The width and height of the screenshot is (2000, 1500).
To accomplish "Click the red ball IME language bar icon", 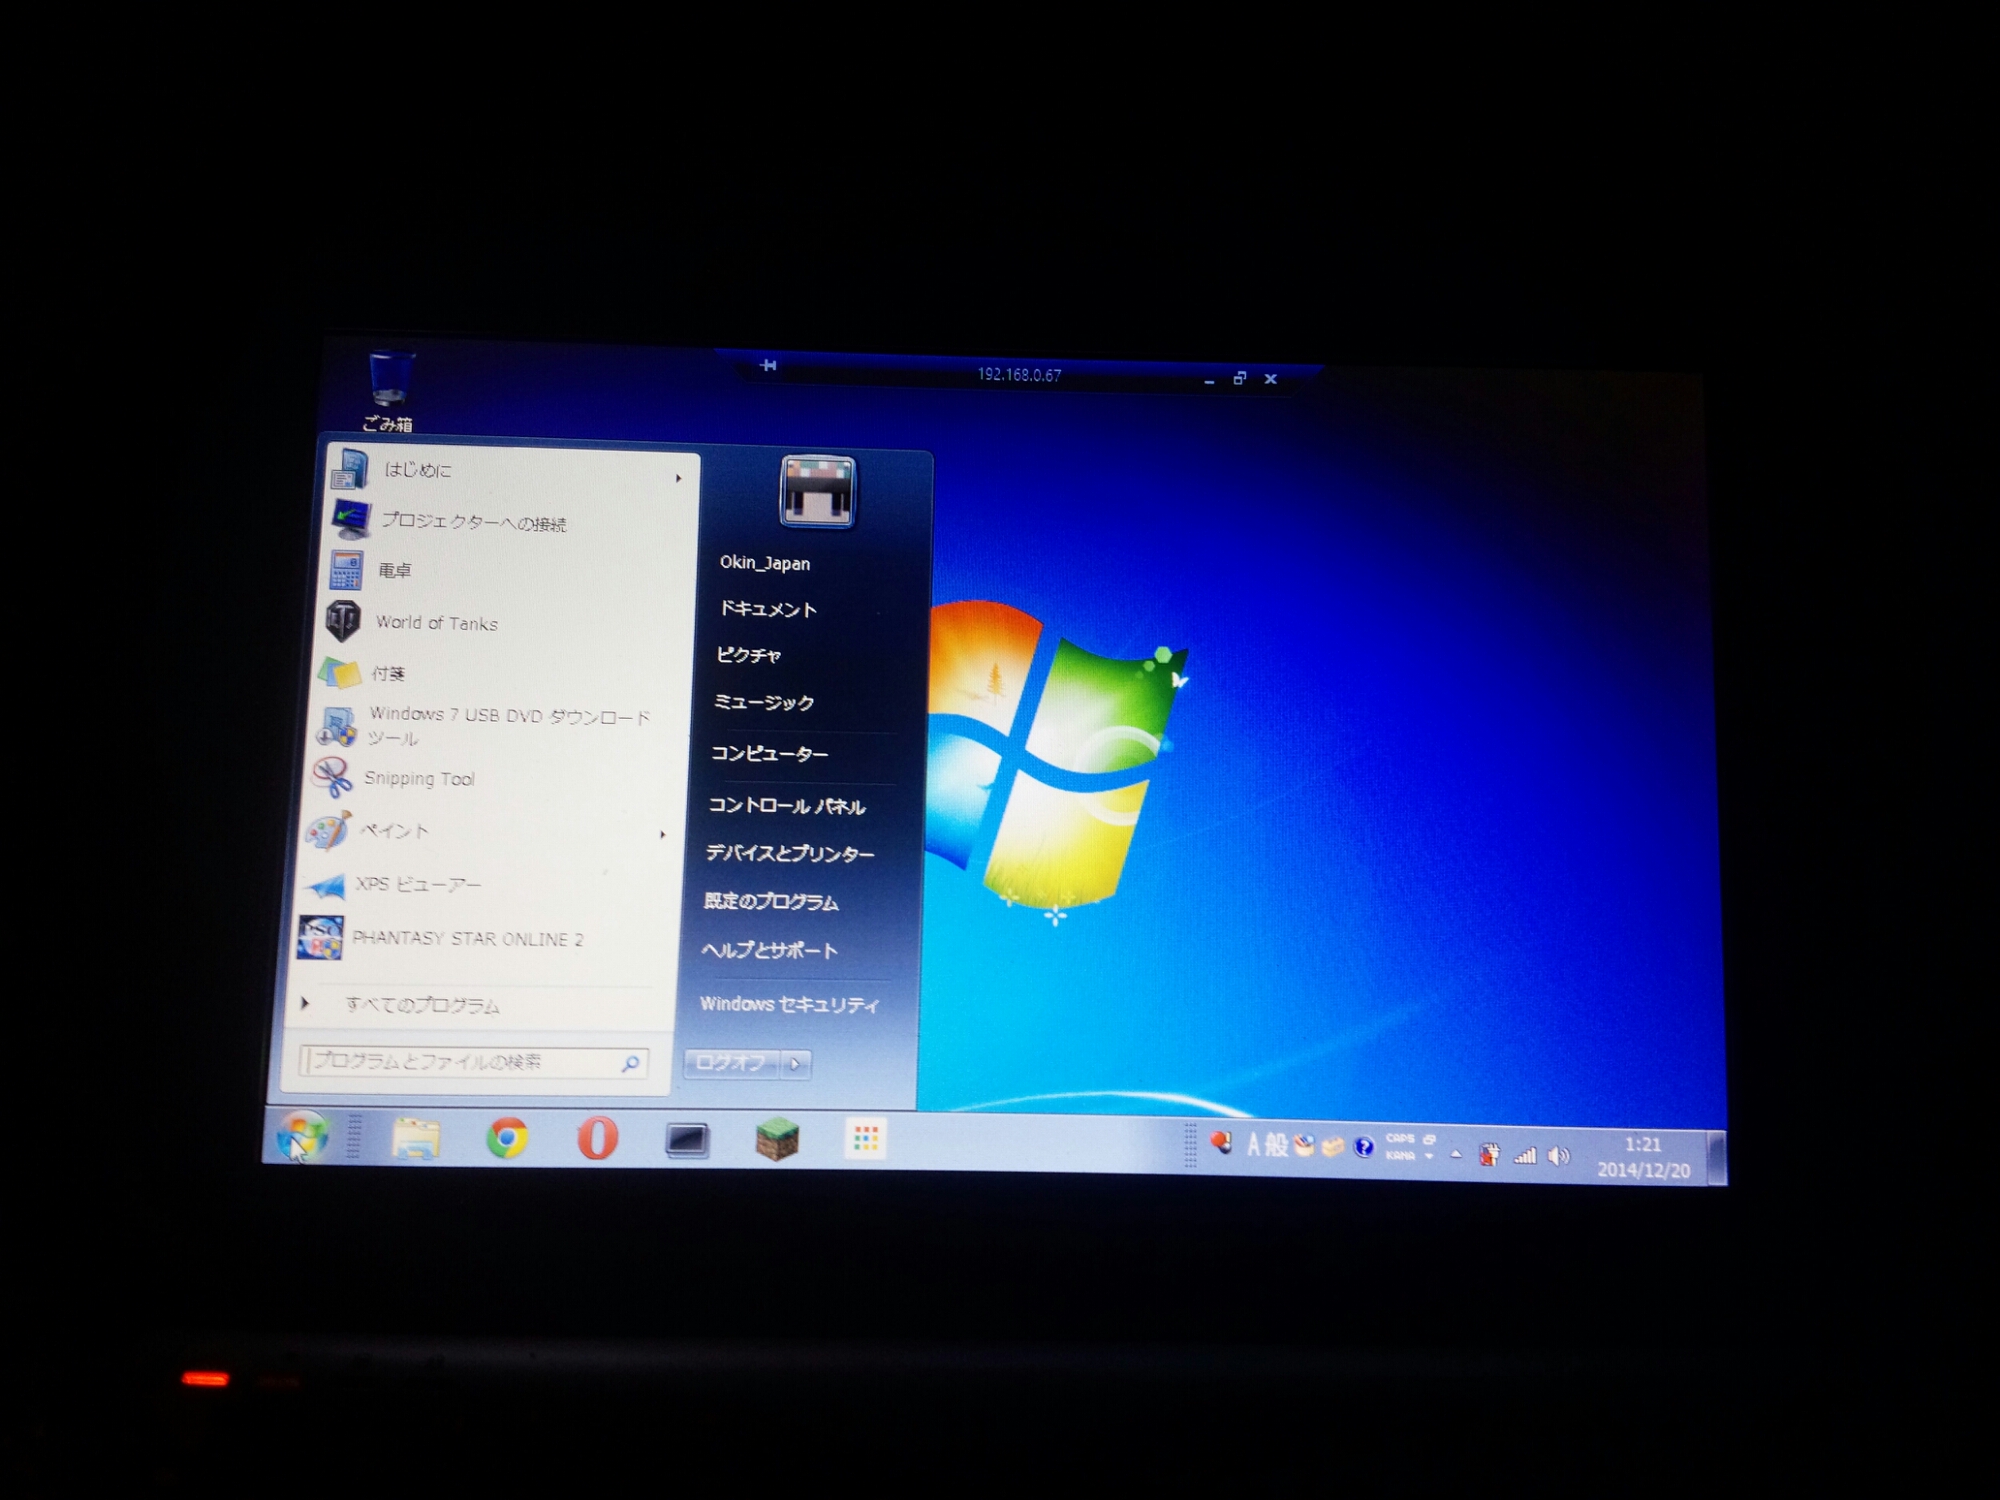I will point(1221,1142).
